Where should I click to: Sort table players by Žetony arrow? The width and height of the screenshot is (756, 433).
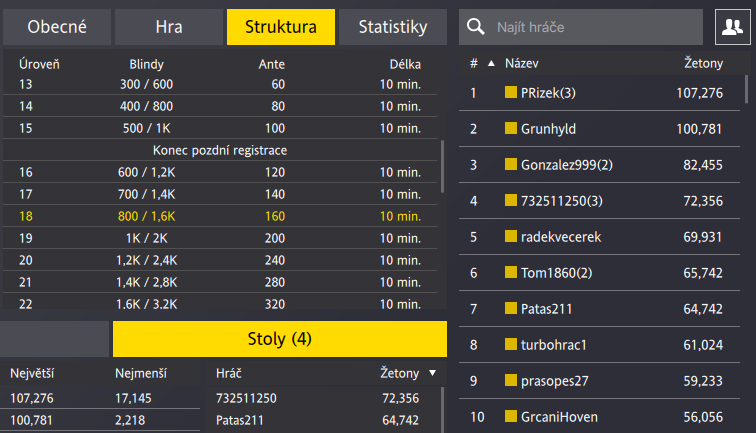click(x=432, y=373)
